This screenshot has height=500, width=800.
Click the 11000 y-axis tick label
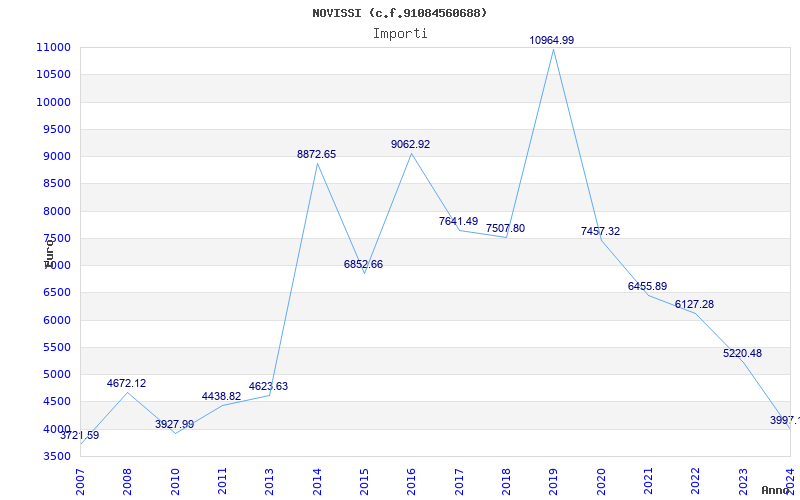53,47
